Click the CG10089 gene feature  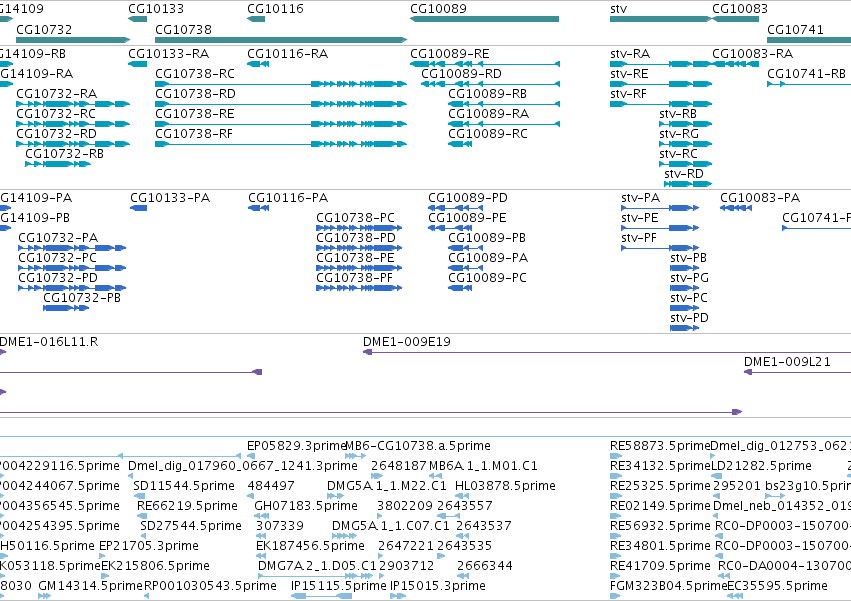pos(484,19)
